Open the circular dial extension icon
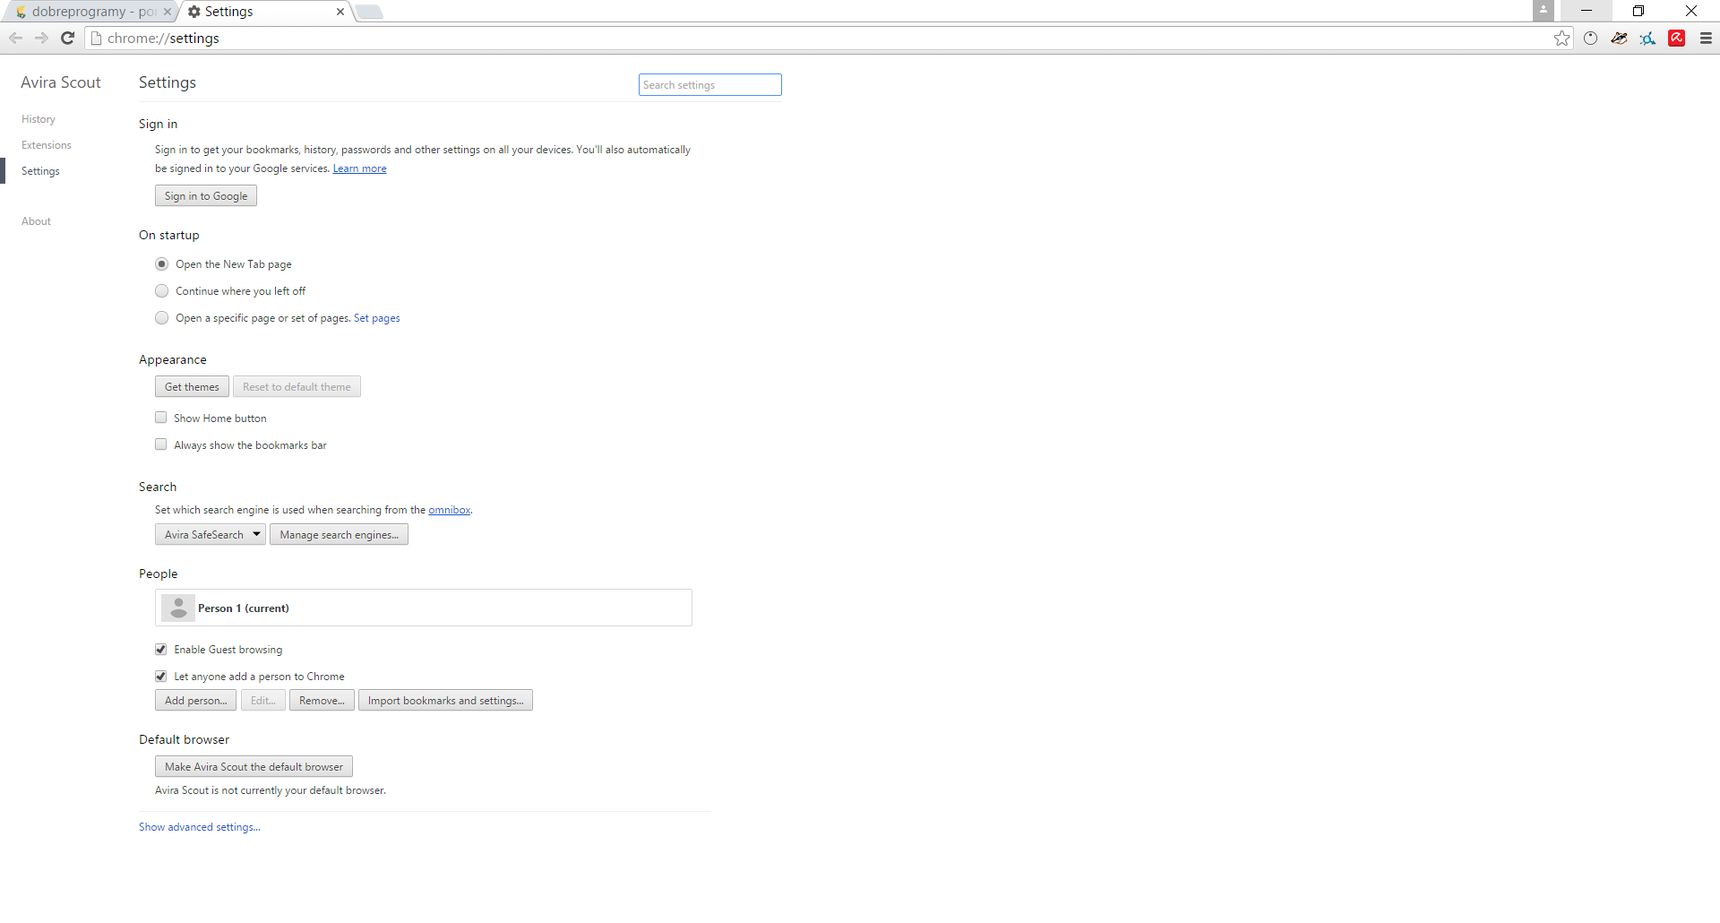The image size is (1720, 923). 1591,38
